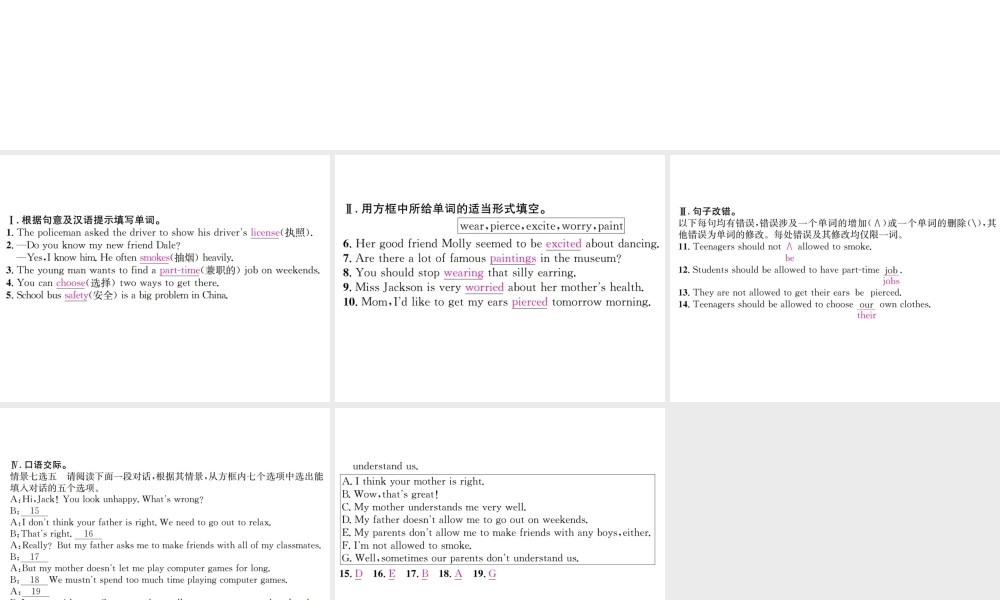Click the answer word 'worried' in sentence 9

point(484,288)
